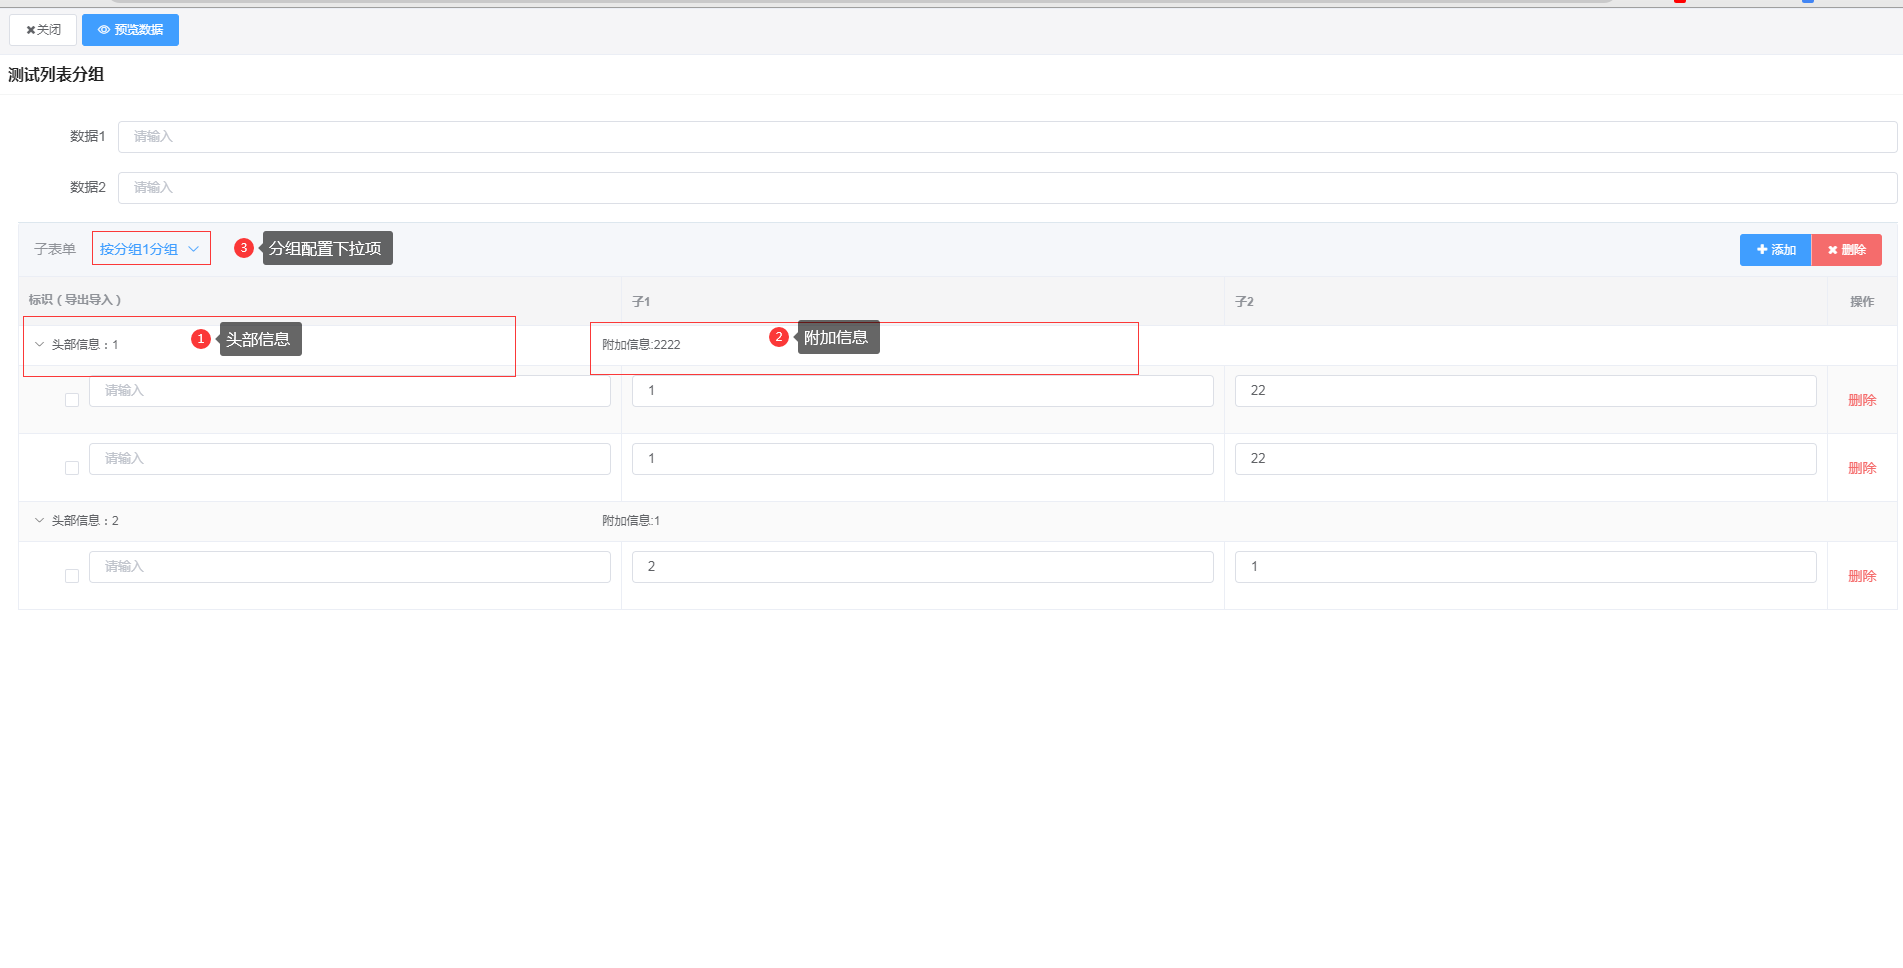The height and width of the screenshot is (968, 1903).
Task: Click the 子2 field in second row
Action: point(1525,459)
